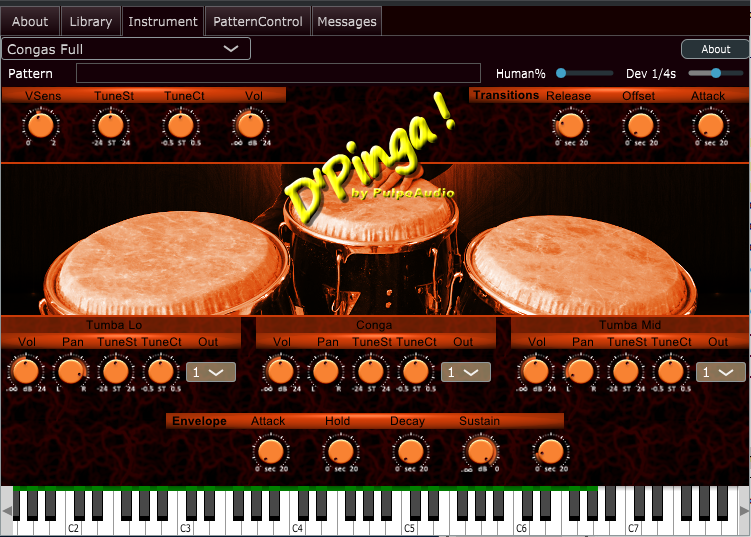Play the C3 key on the keyboard
Image resolution: width=751 pixels, height=537 pixels.
point(185,528)
